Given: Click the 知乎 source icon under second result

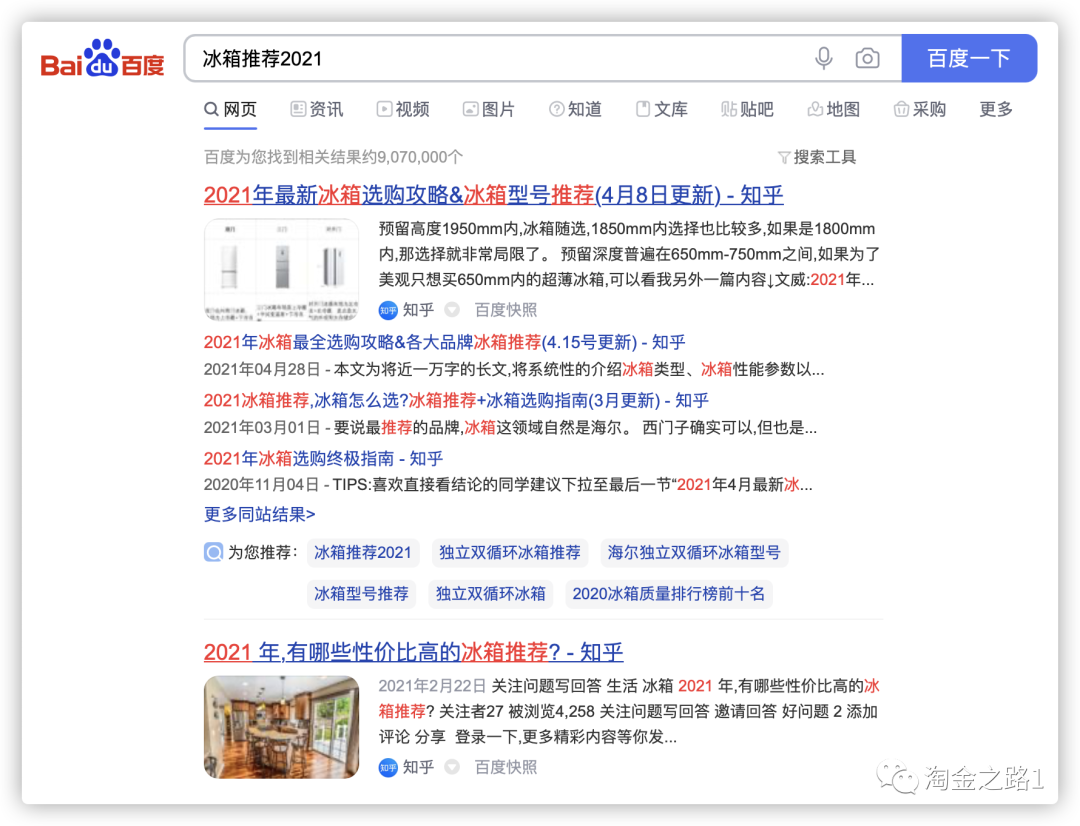Looking at the screenshot, I should (x=388, y=767).
